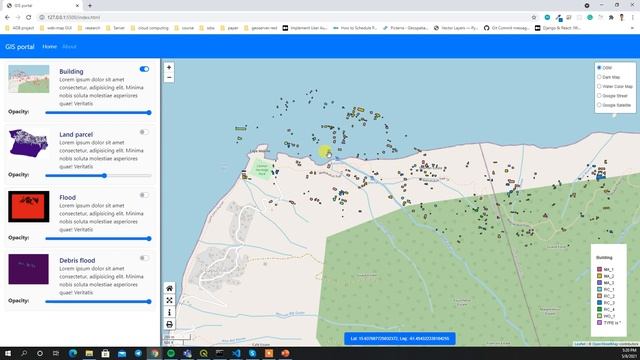Open Chrome three-dot menu

click(x=633, y=17)
